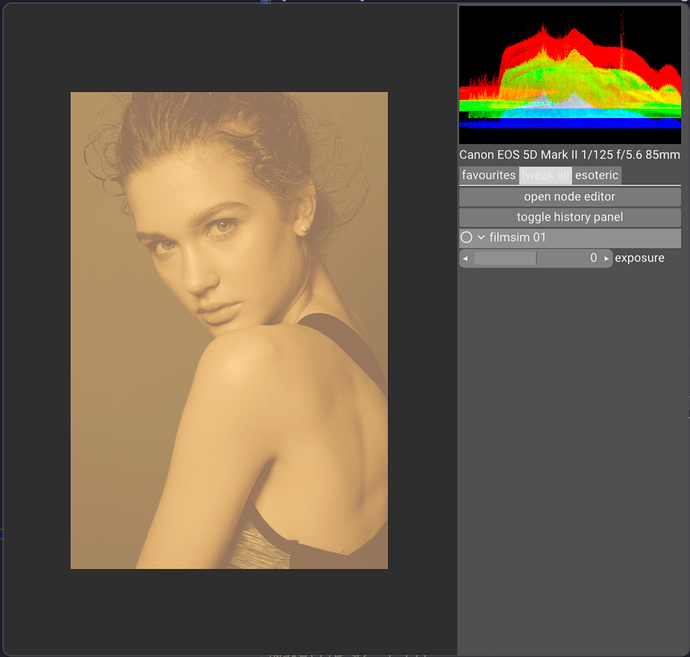The image size is (690, 657).
Task: Click the portrait photo preview
Action: 228,330
